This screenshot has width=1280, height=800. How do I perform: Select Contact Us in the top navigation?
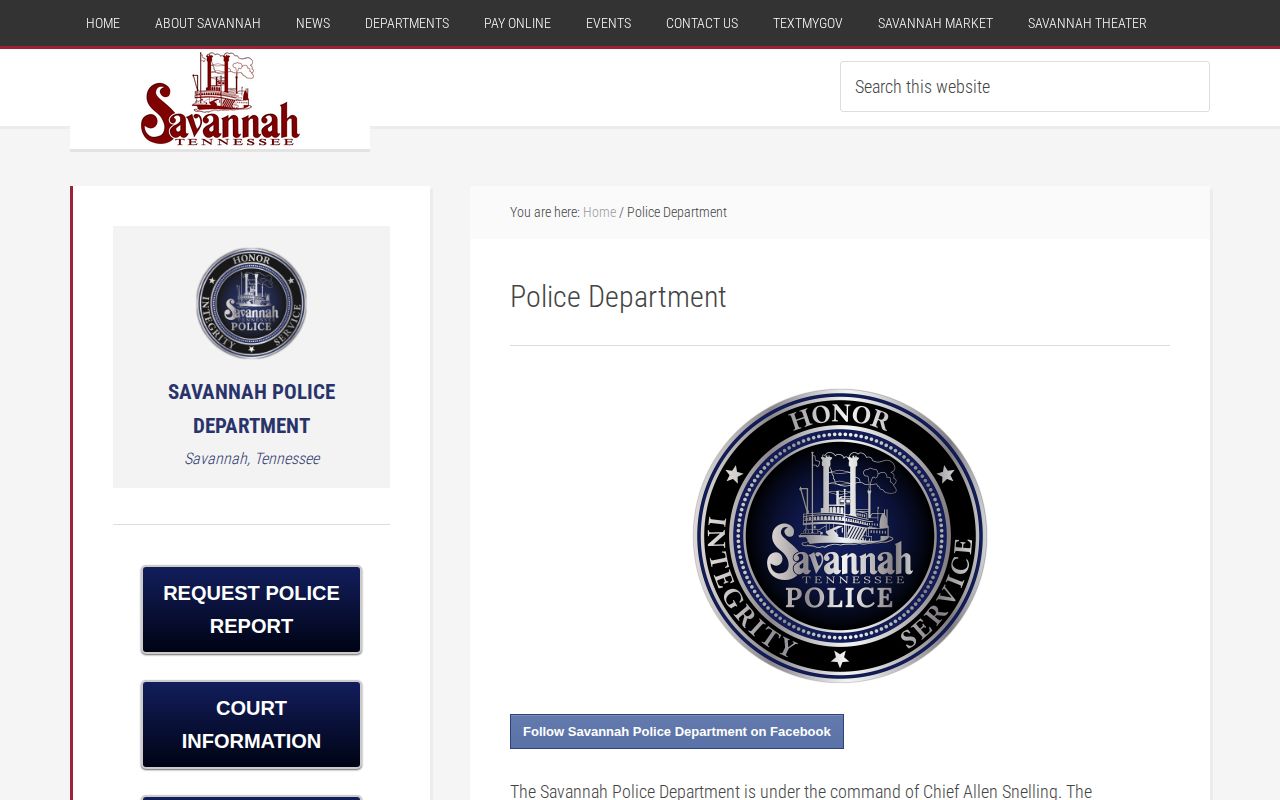702,23
